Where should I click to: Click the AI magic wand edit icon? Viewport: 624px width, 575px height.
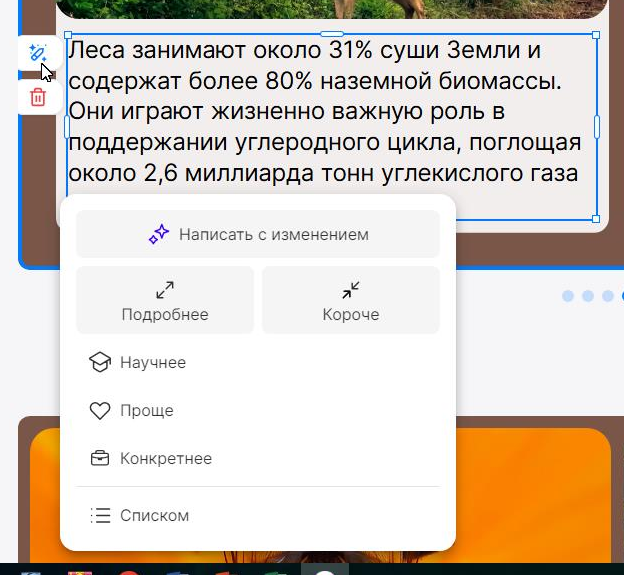coord(38,53)
